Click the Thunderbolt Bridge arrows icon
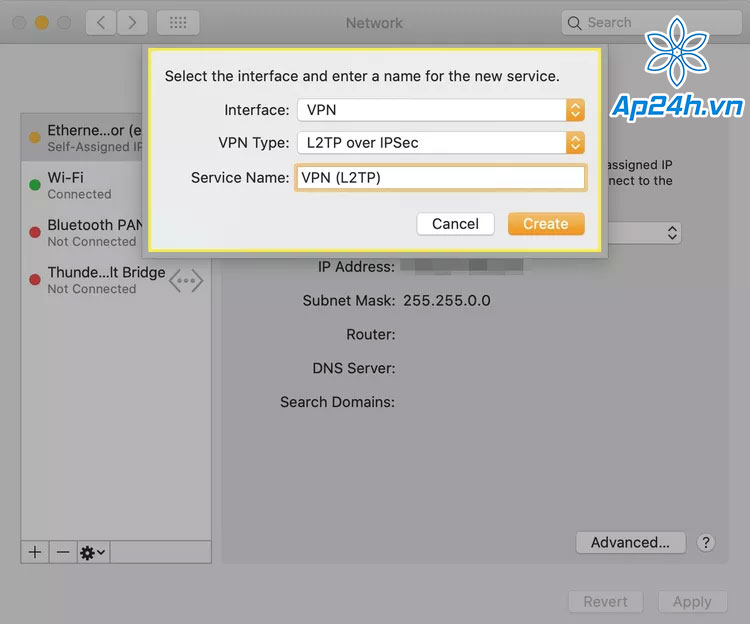750x624 pixels. [x=186, y=281]
